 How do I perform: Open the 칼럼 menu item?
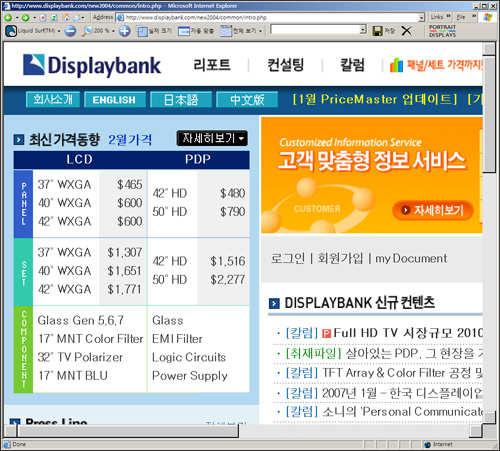click(352, 65)
